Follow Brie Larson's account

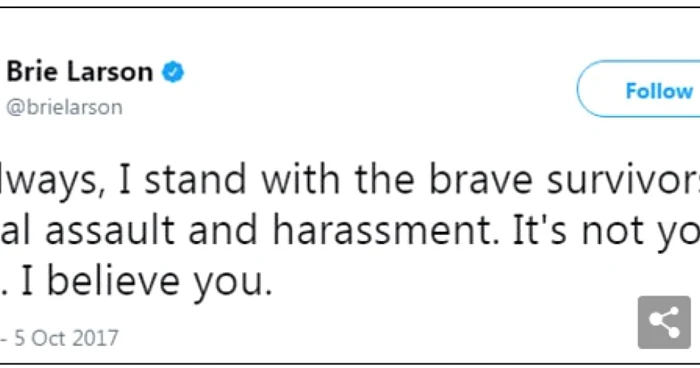639,89
